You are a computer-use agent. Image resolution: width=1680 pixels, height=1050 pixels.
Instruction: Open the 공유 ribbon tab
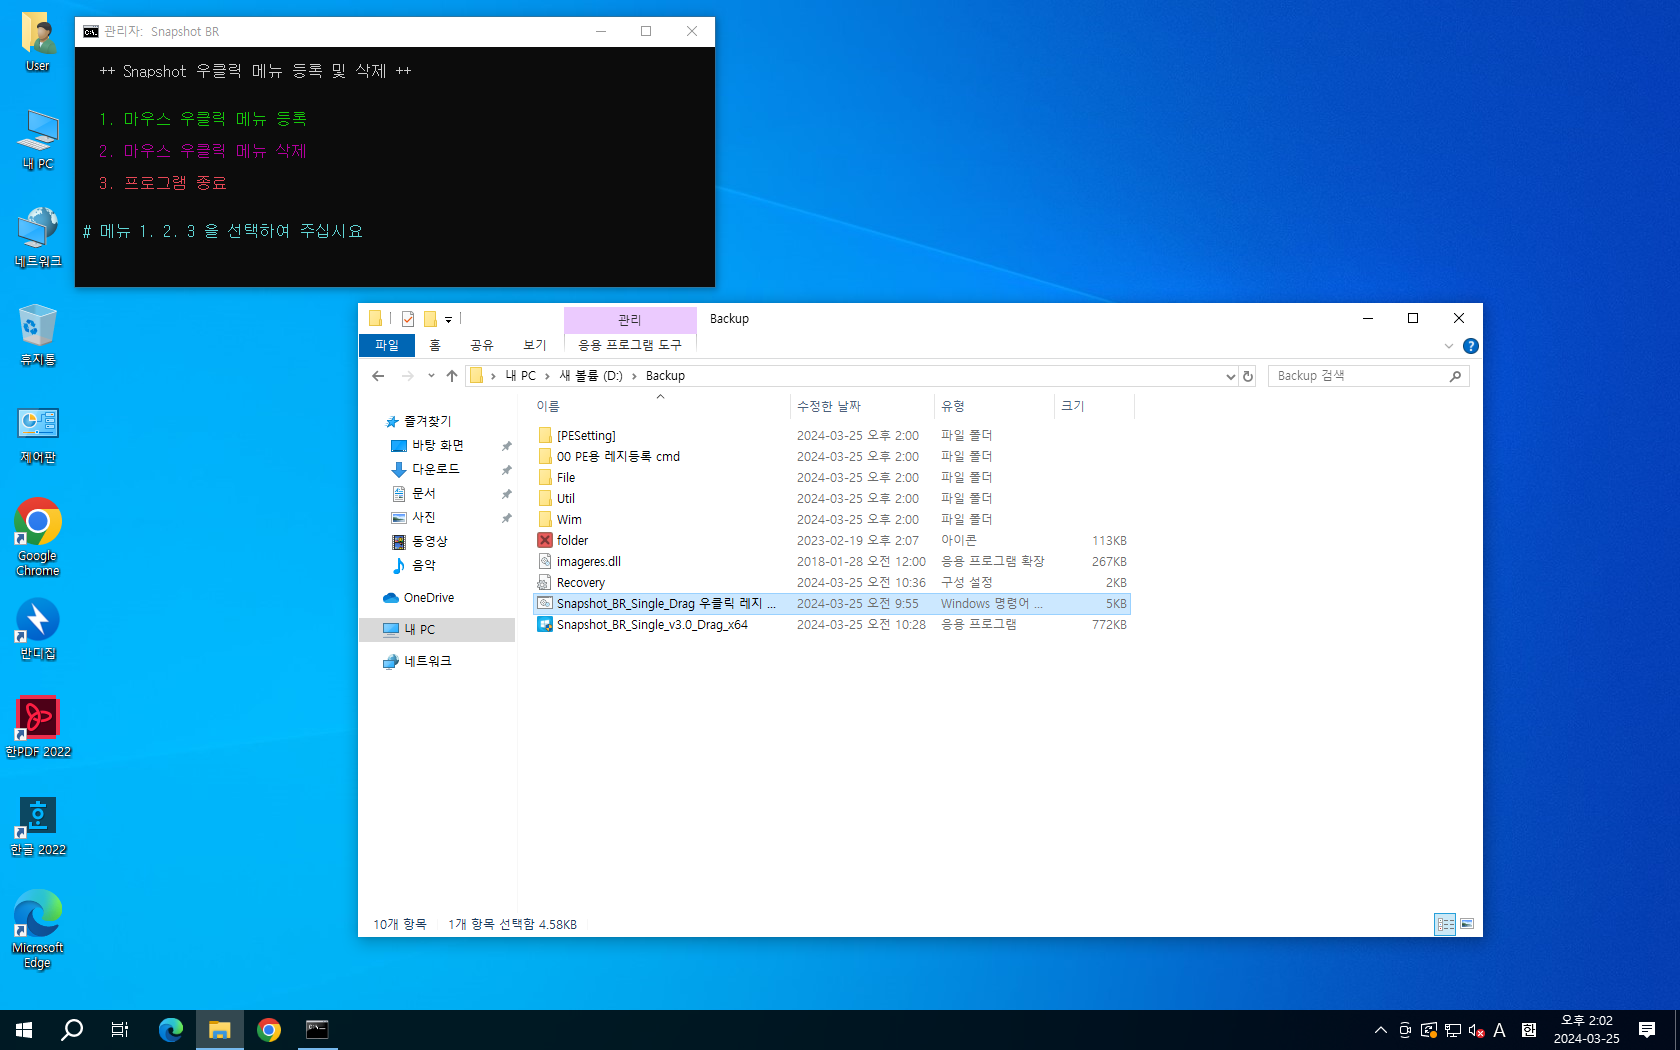pyautogui.click(x=482, y=345)
